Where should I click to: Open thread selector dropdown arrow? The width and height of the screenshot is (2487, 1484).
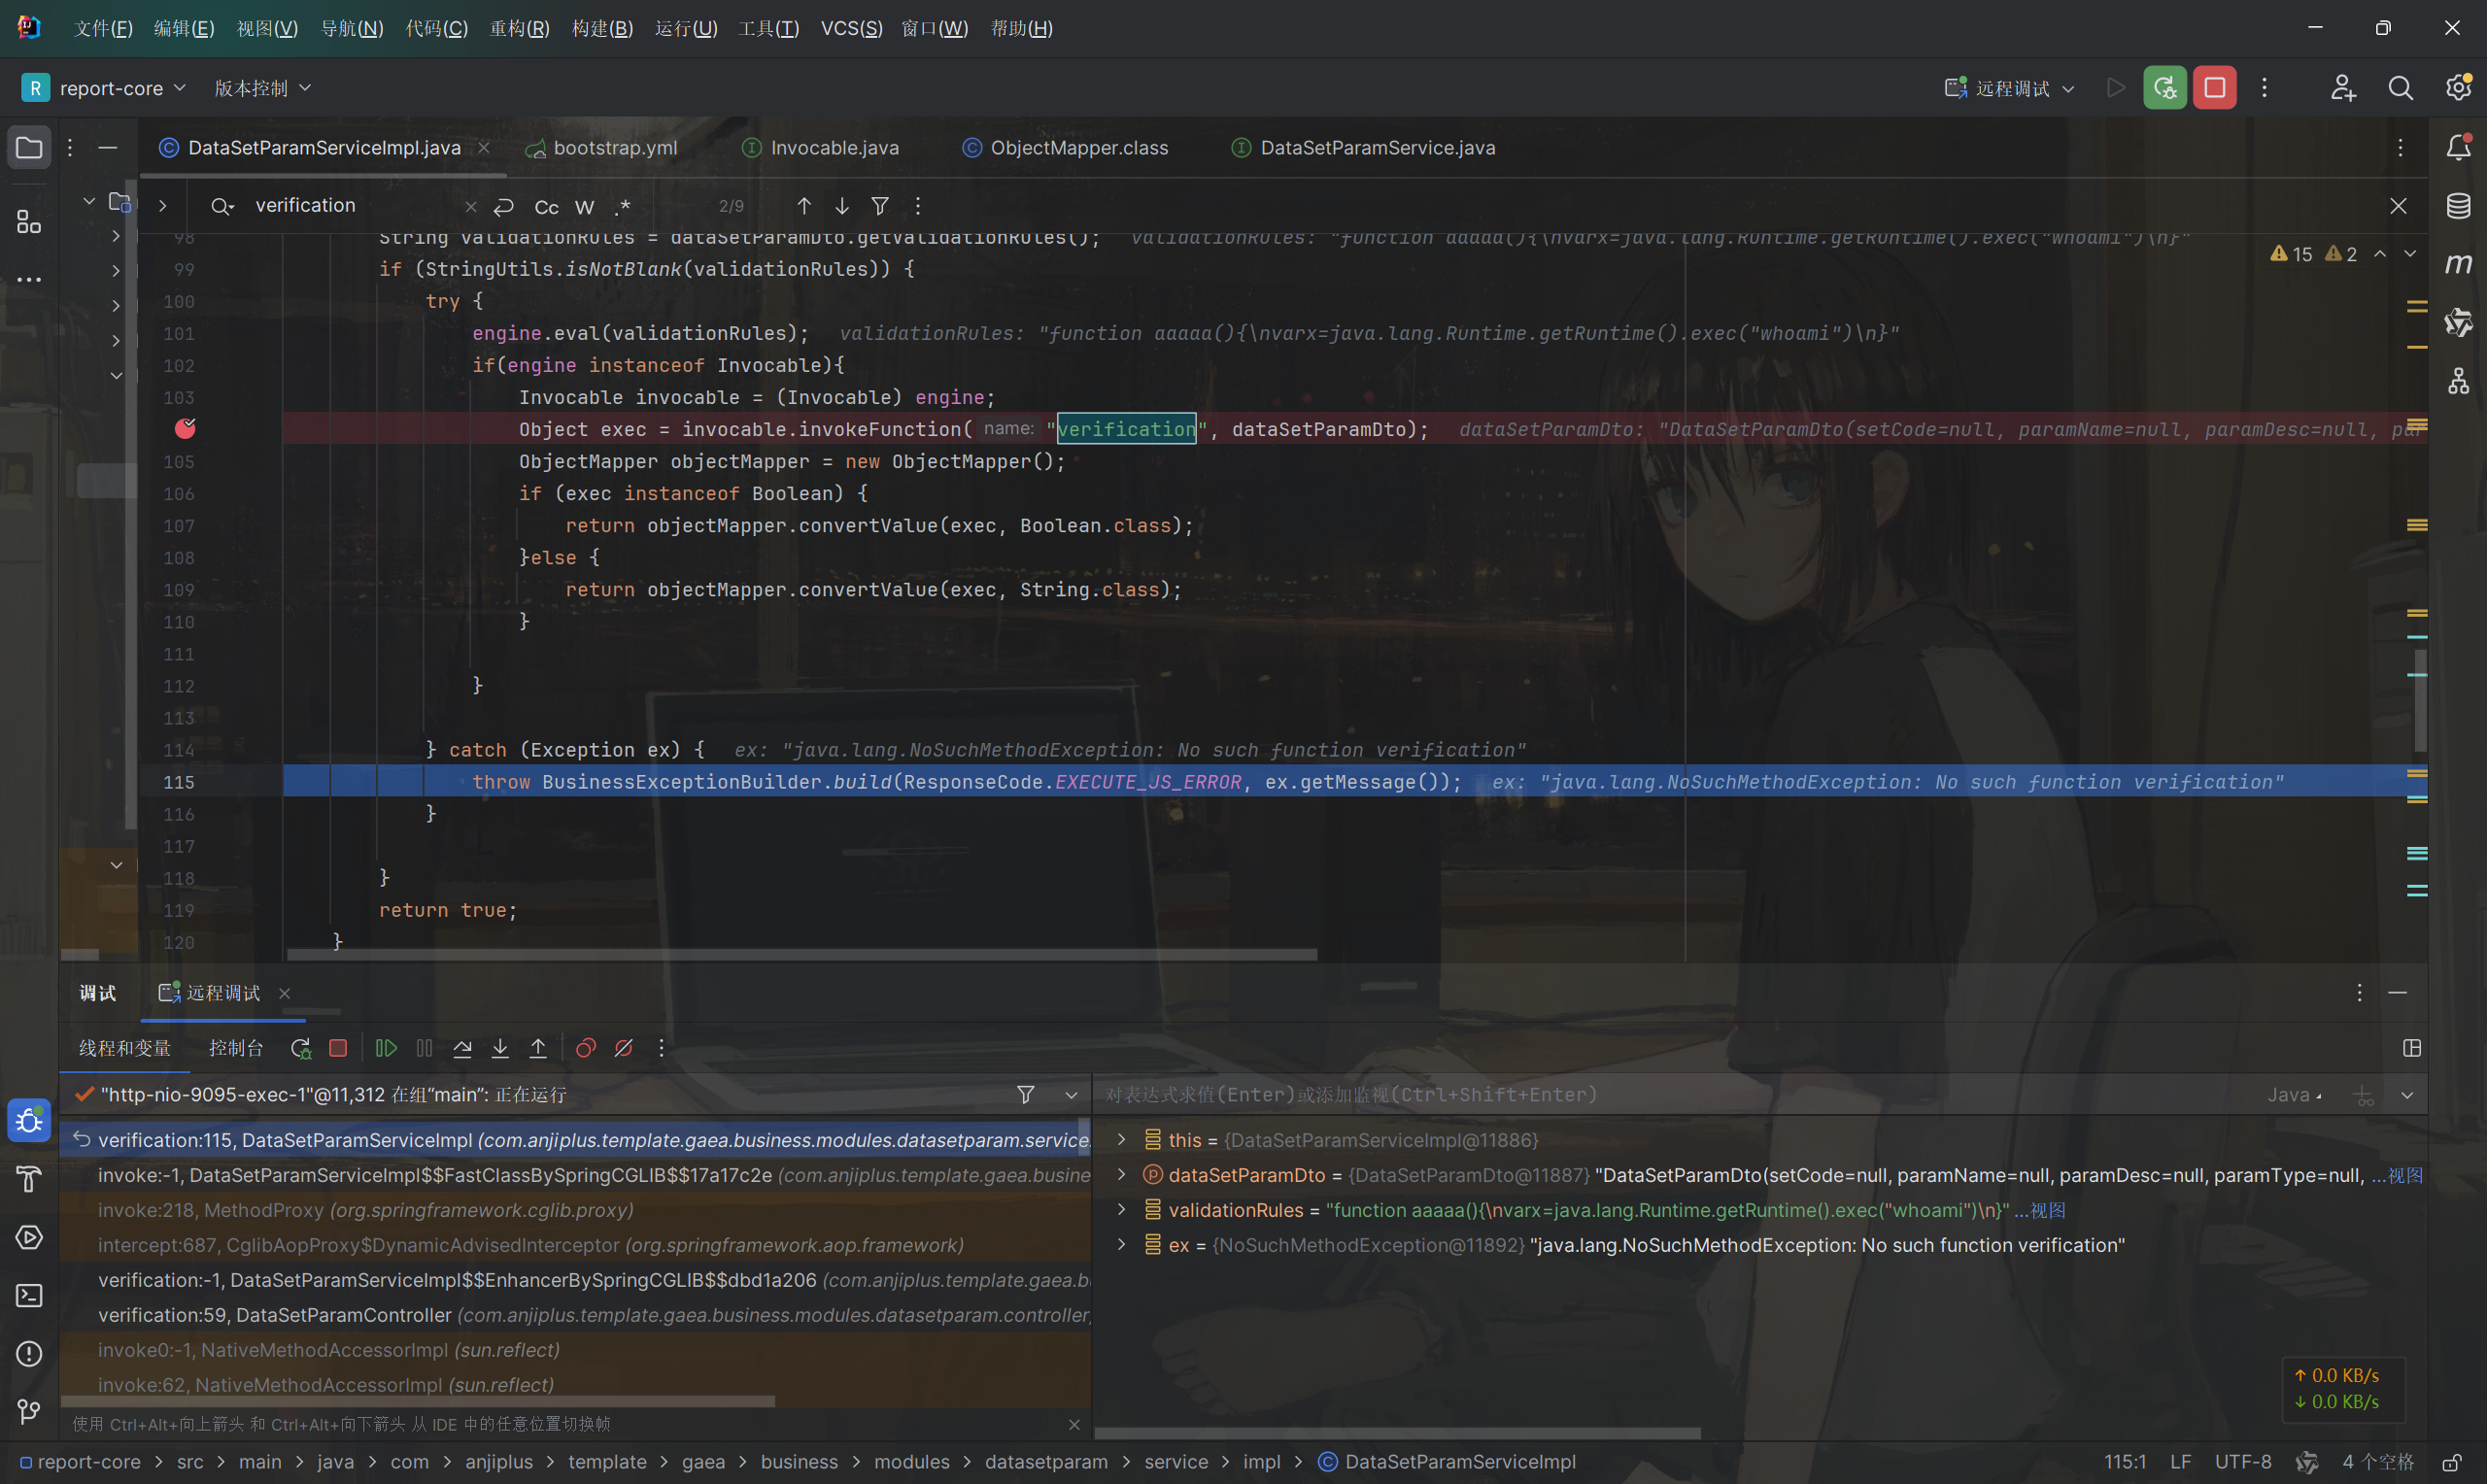point(1071,1095)
